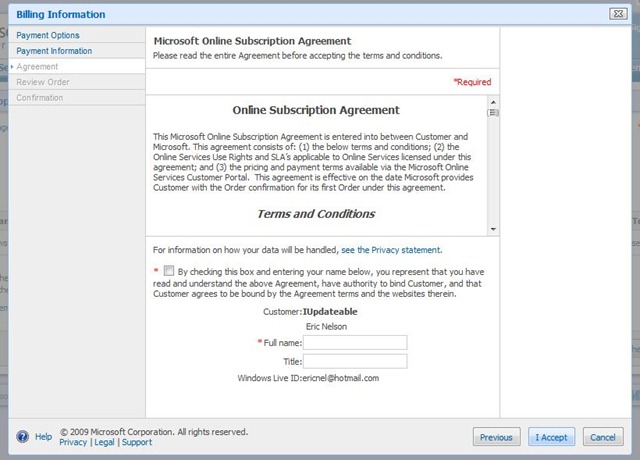Select the Confirmation step
Screen dimensions: 640x460
pyautogui.click(x=40, y=98)
